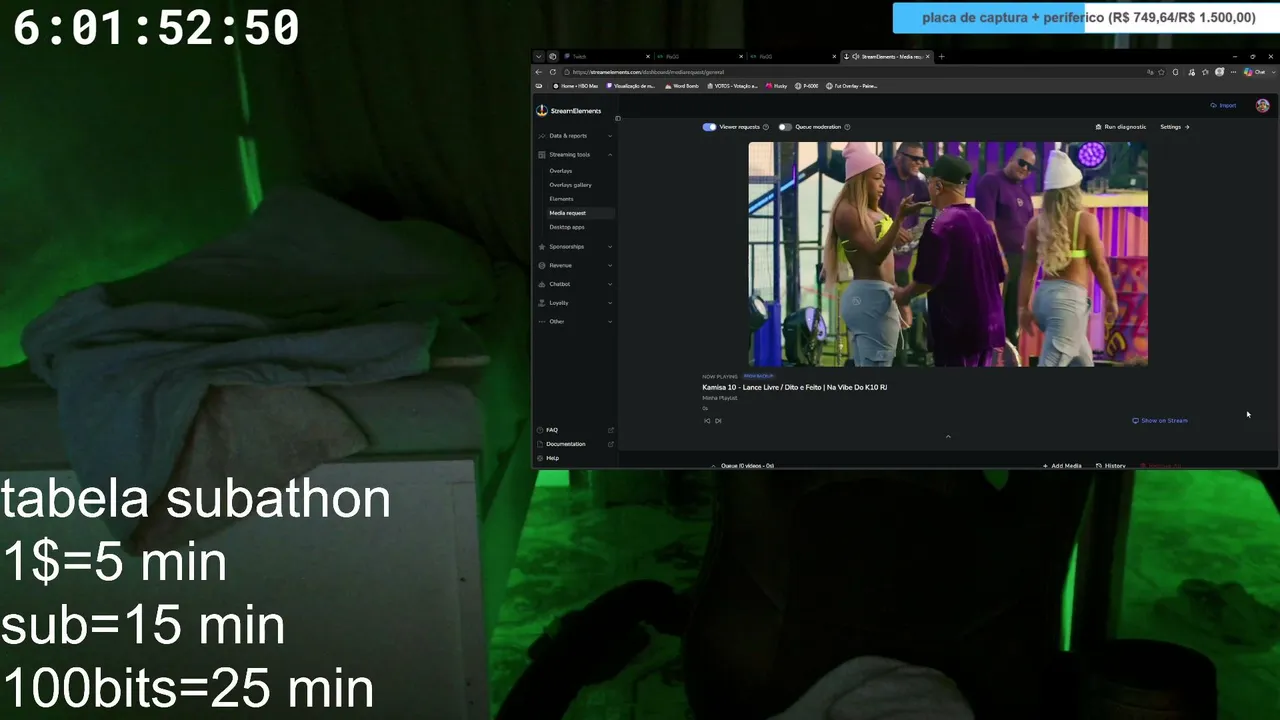
Task: Collapse the Streaming tools section
Action: click(x=610, y=155)
